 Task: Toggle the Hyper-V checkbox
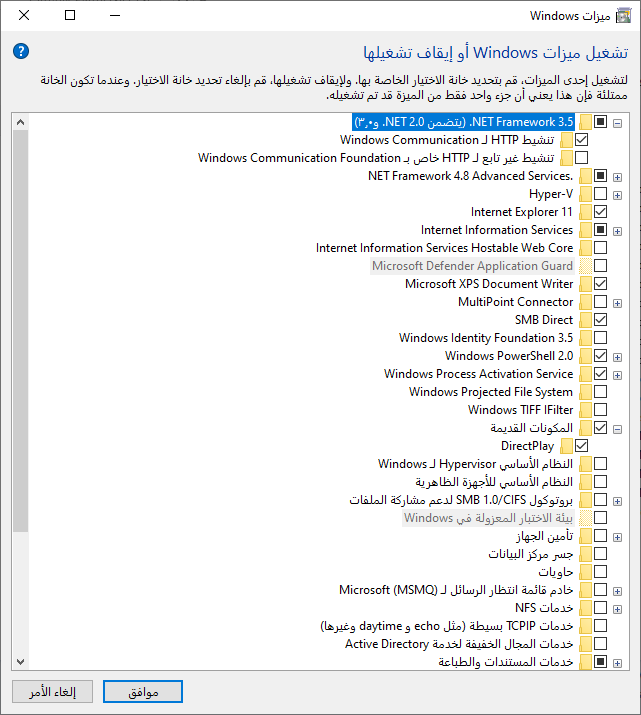click(600, 194)
